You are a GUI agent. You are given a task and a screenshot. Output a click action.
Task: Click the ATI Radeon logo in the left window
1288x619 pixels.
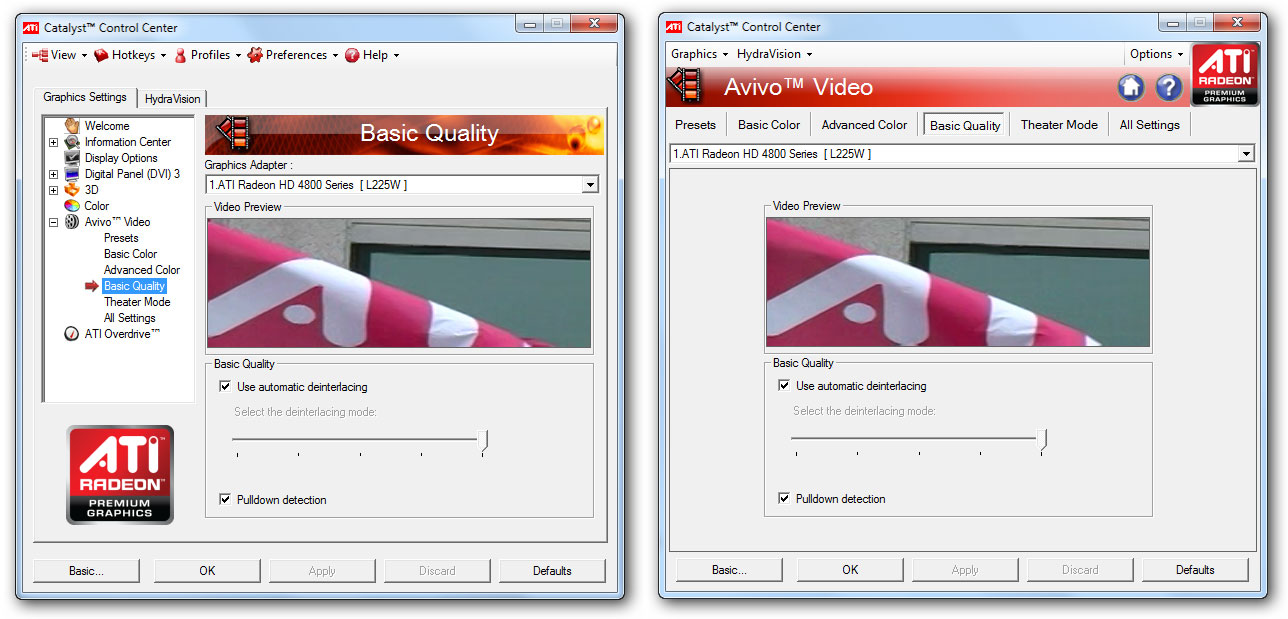(x=120, y=474)
